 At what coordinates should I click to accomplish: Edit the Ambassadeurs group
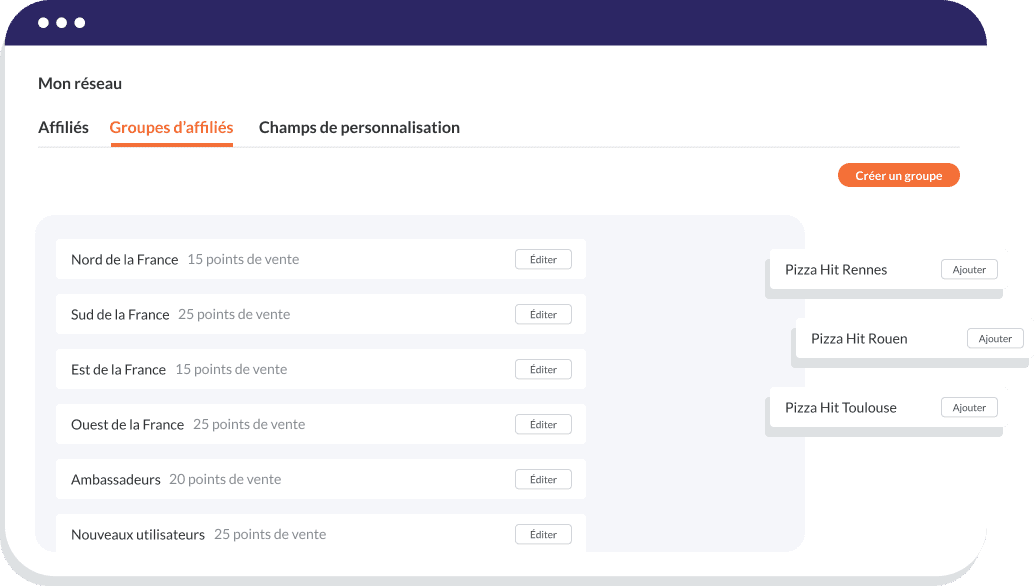(x=543, y=478)
